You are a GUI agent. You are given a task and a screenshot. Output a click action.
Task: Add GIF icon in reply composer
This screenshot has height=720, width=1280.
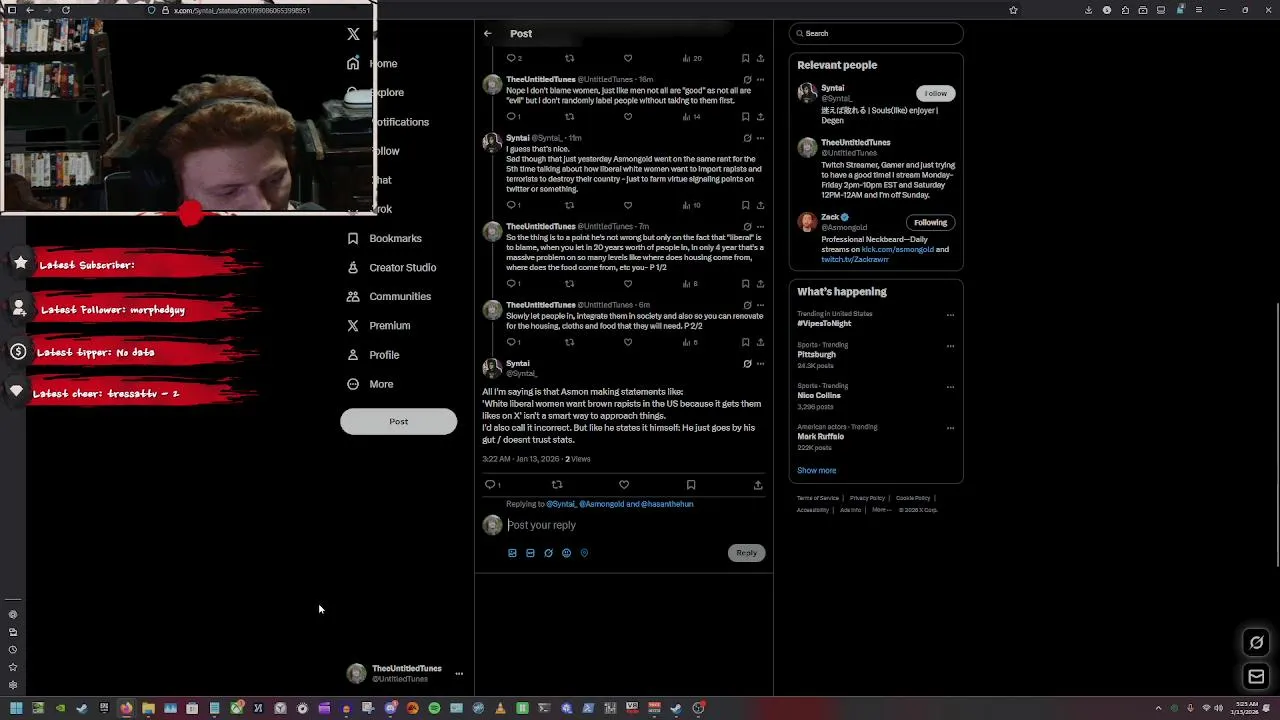530,553
